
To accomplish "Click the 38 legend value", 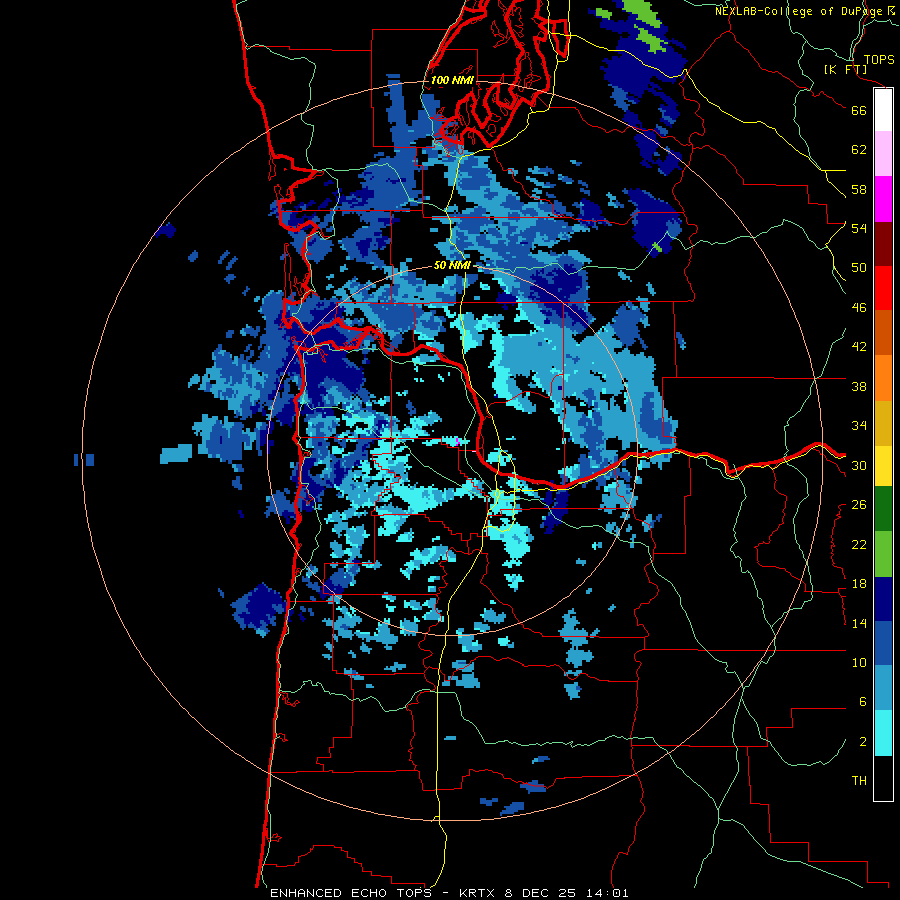I will point(859,386).
